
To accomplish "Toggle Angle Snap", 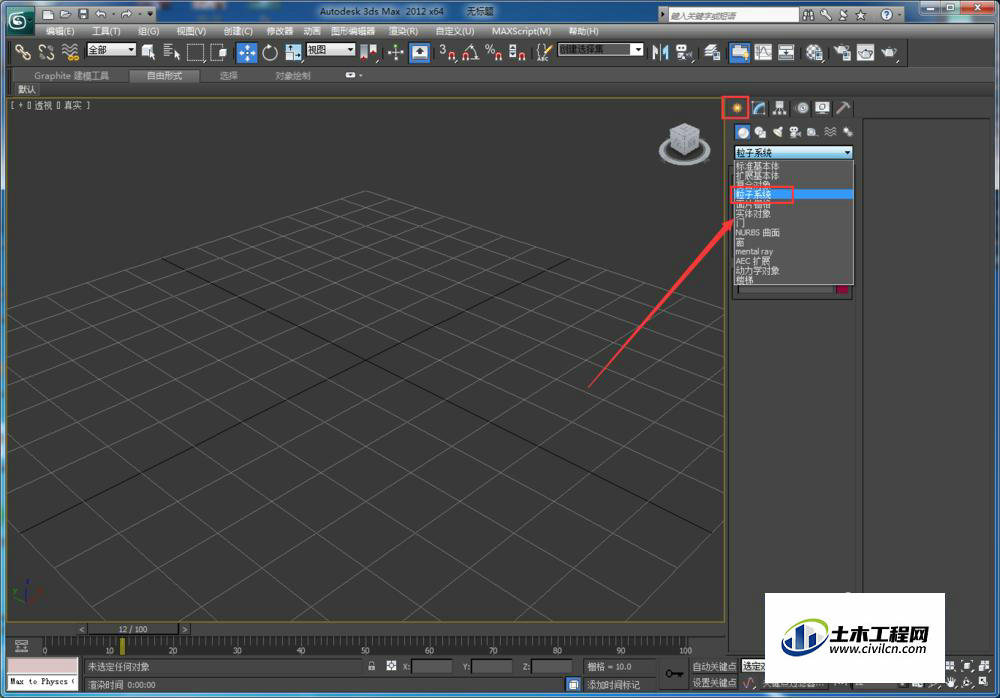I will point(471,52).
